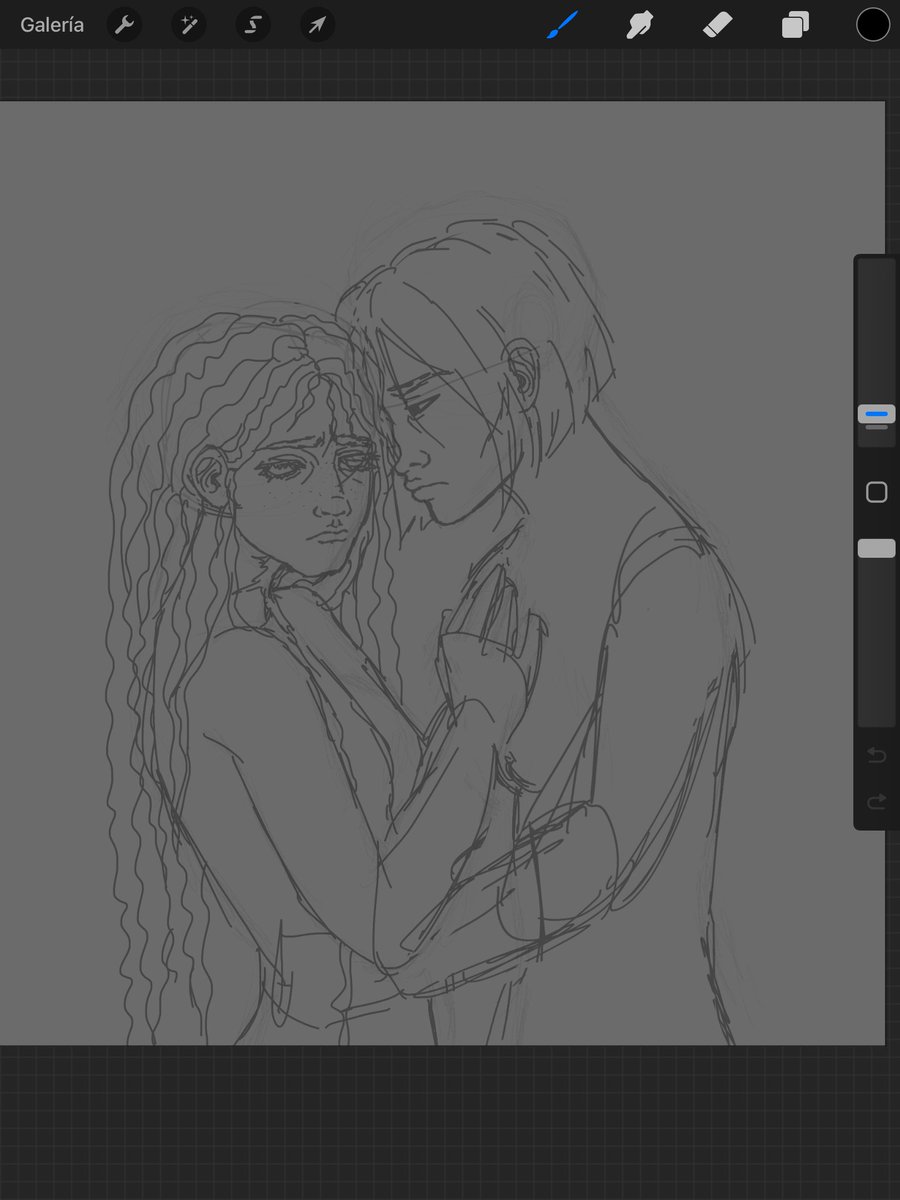Open the Actions wrench menu

click(124, 25)
